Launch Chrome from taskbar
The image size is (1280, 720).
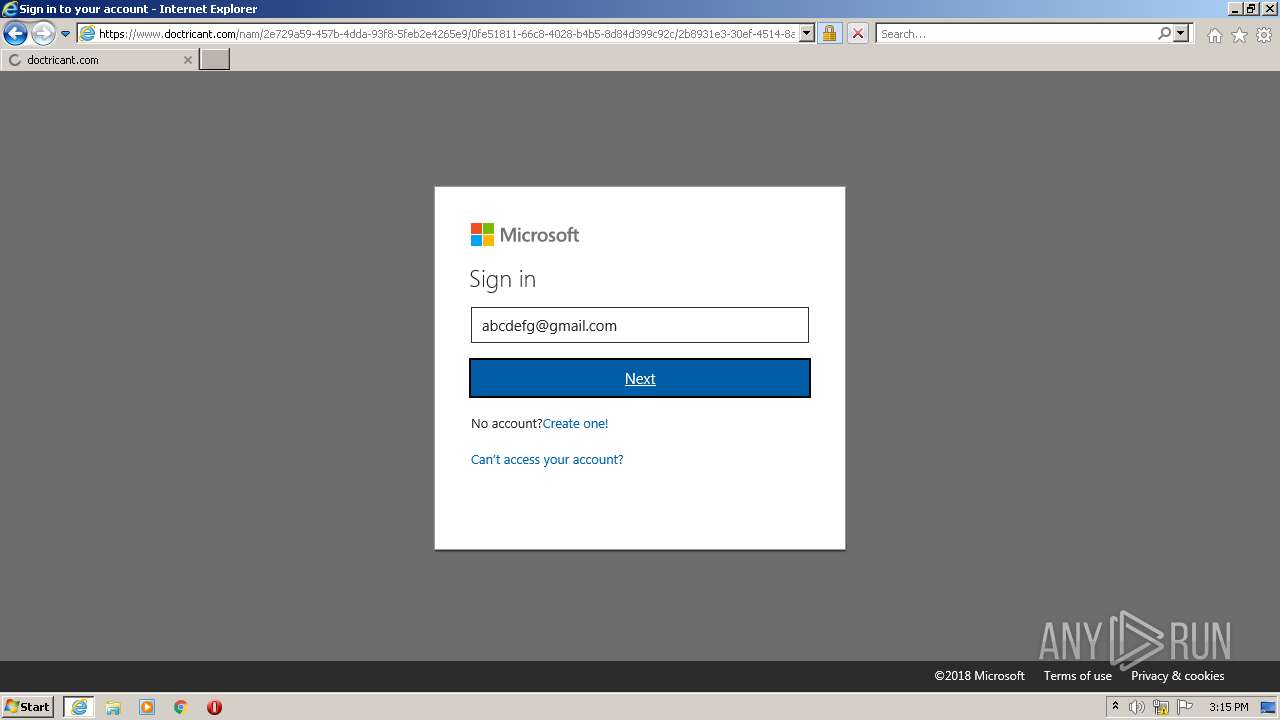(181, 707)
